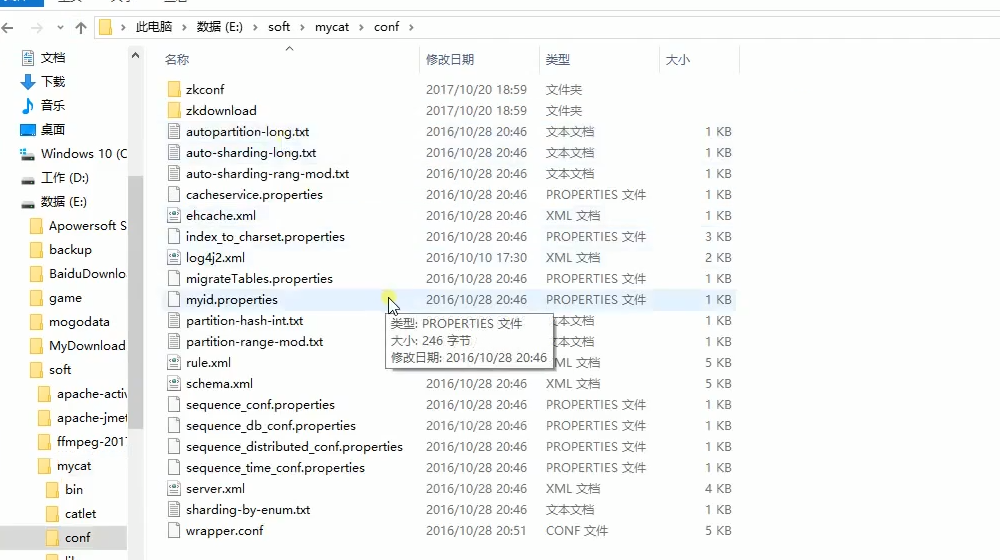Select 此电脑 in the address path

(x=154, y=27)
